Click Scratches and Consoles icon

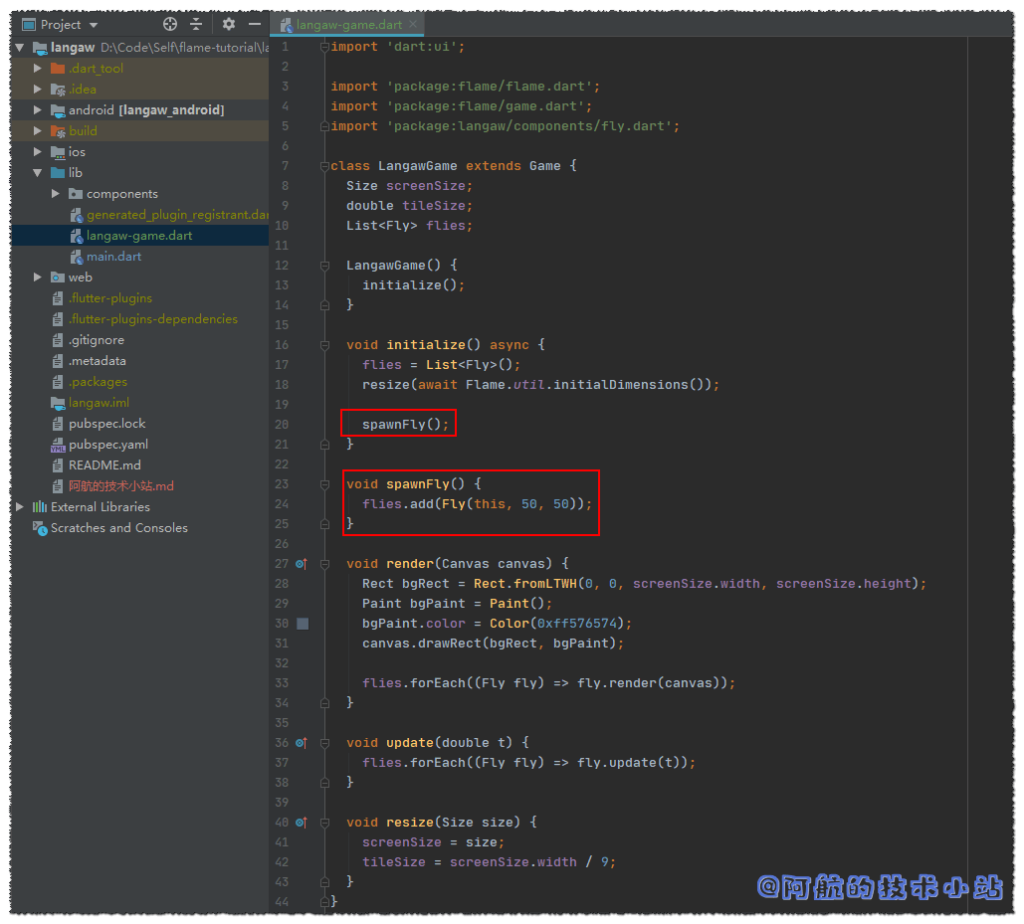(40, 528)
